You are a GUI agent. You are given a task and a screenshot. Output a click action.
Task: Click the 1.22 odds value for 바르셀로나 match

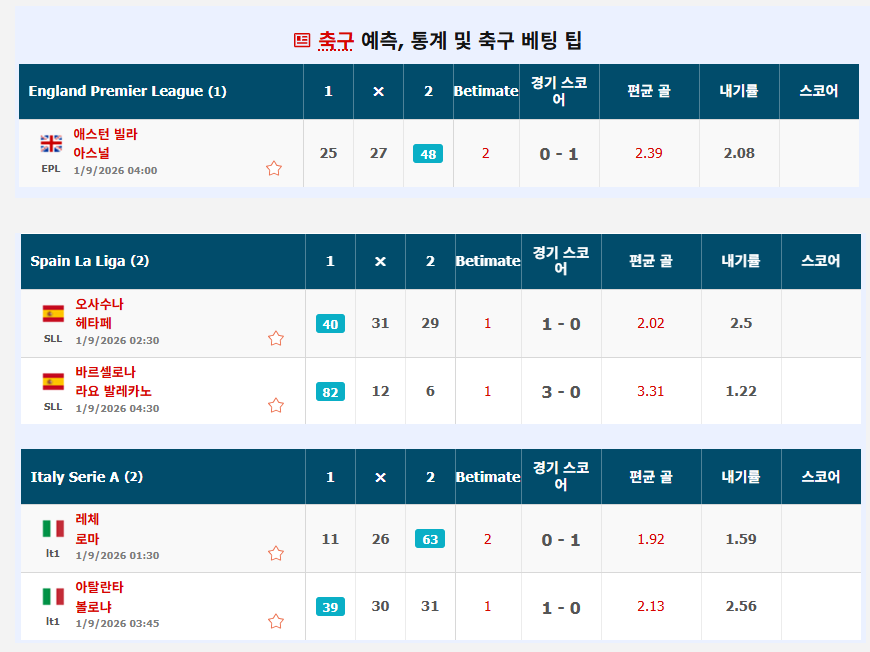click(x=741, y=391)
